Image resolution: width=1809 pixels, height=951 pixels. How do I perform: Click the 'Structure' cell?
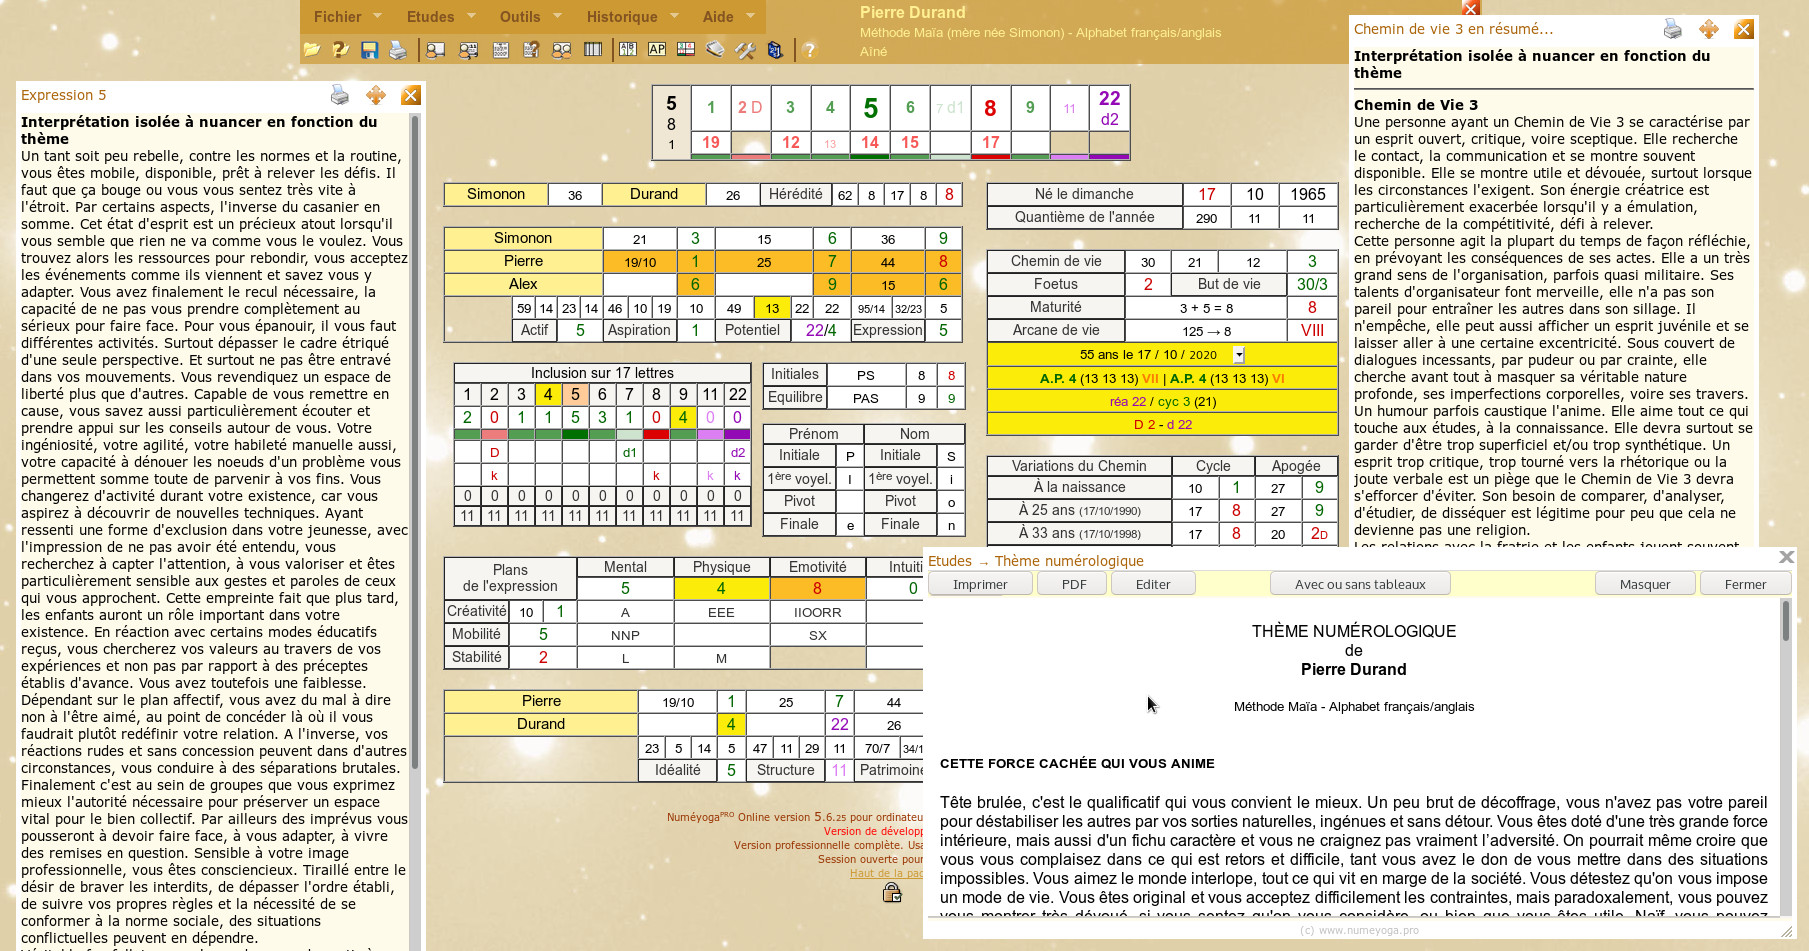pos(786,770)
